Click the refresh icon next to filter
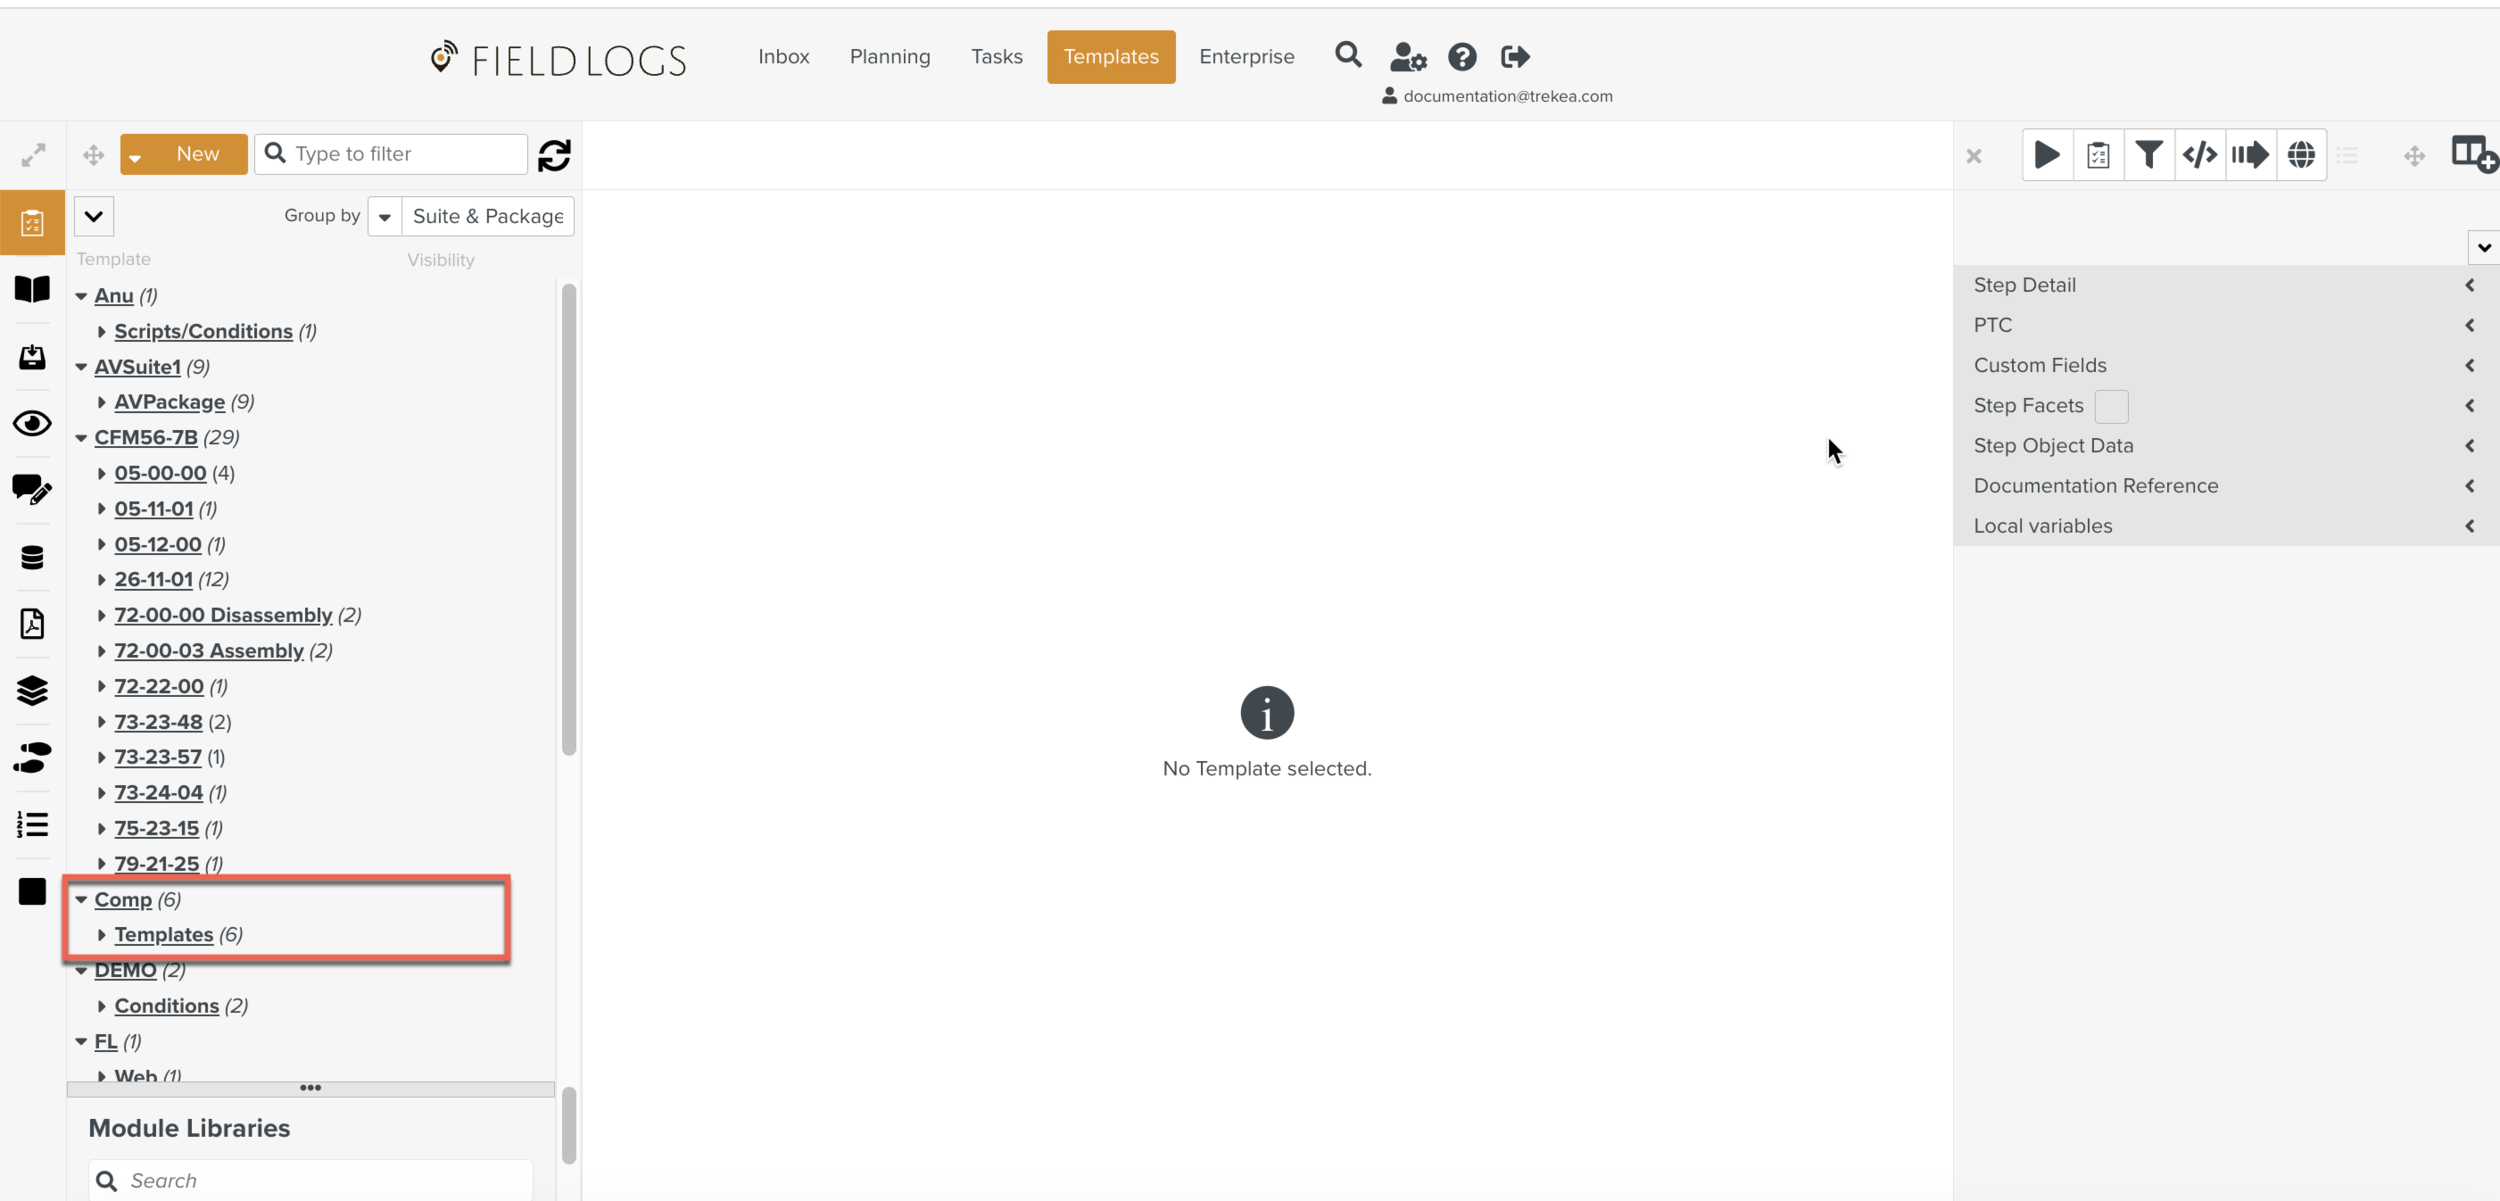 (554, 155)
